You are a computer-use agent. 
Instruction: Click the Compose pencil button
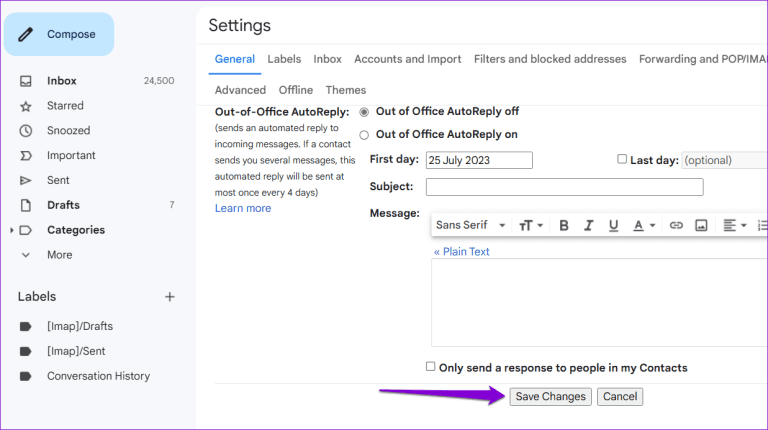58,35
